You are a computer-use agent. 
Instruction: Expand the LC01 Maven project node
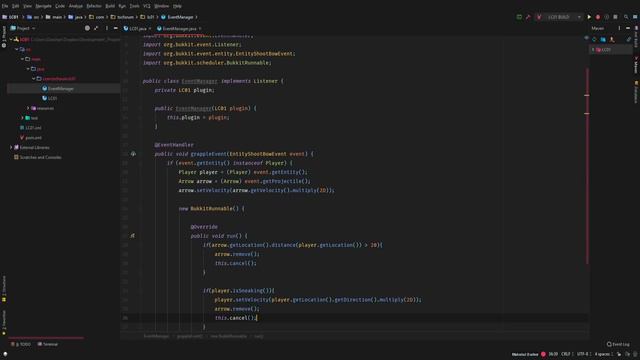point(593,49)
